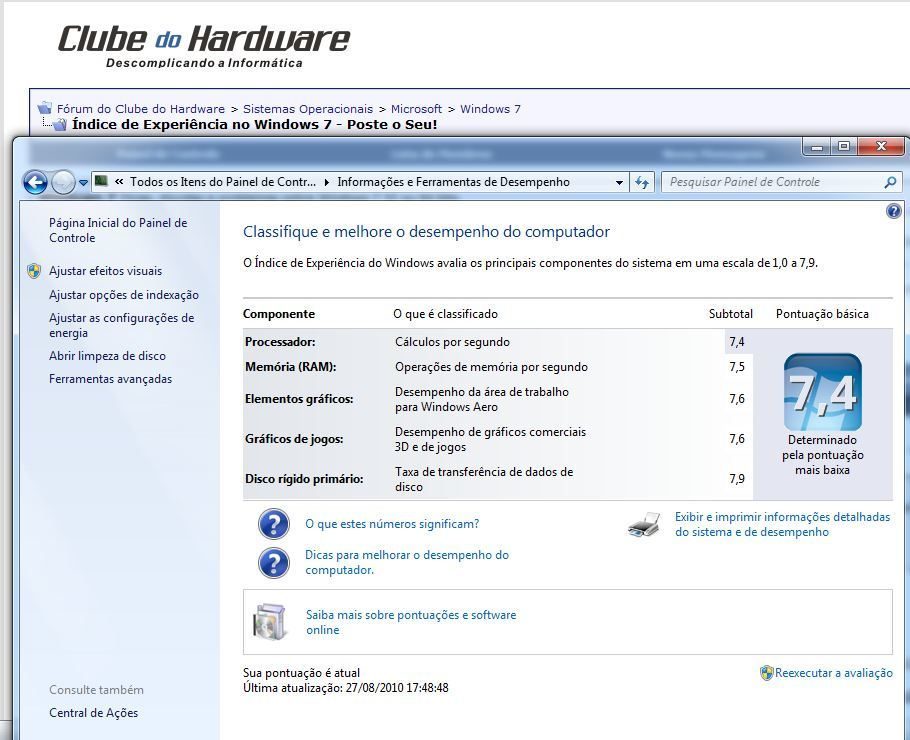Viewport: 910px width, 740px height.
Task: Click question icon beside Dicas para melhorar desempenho
Action: click(273, 562)
